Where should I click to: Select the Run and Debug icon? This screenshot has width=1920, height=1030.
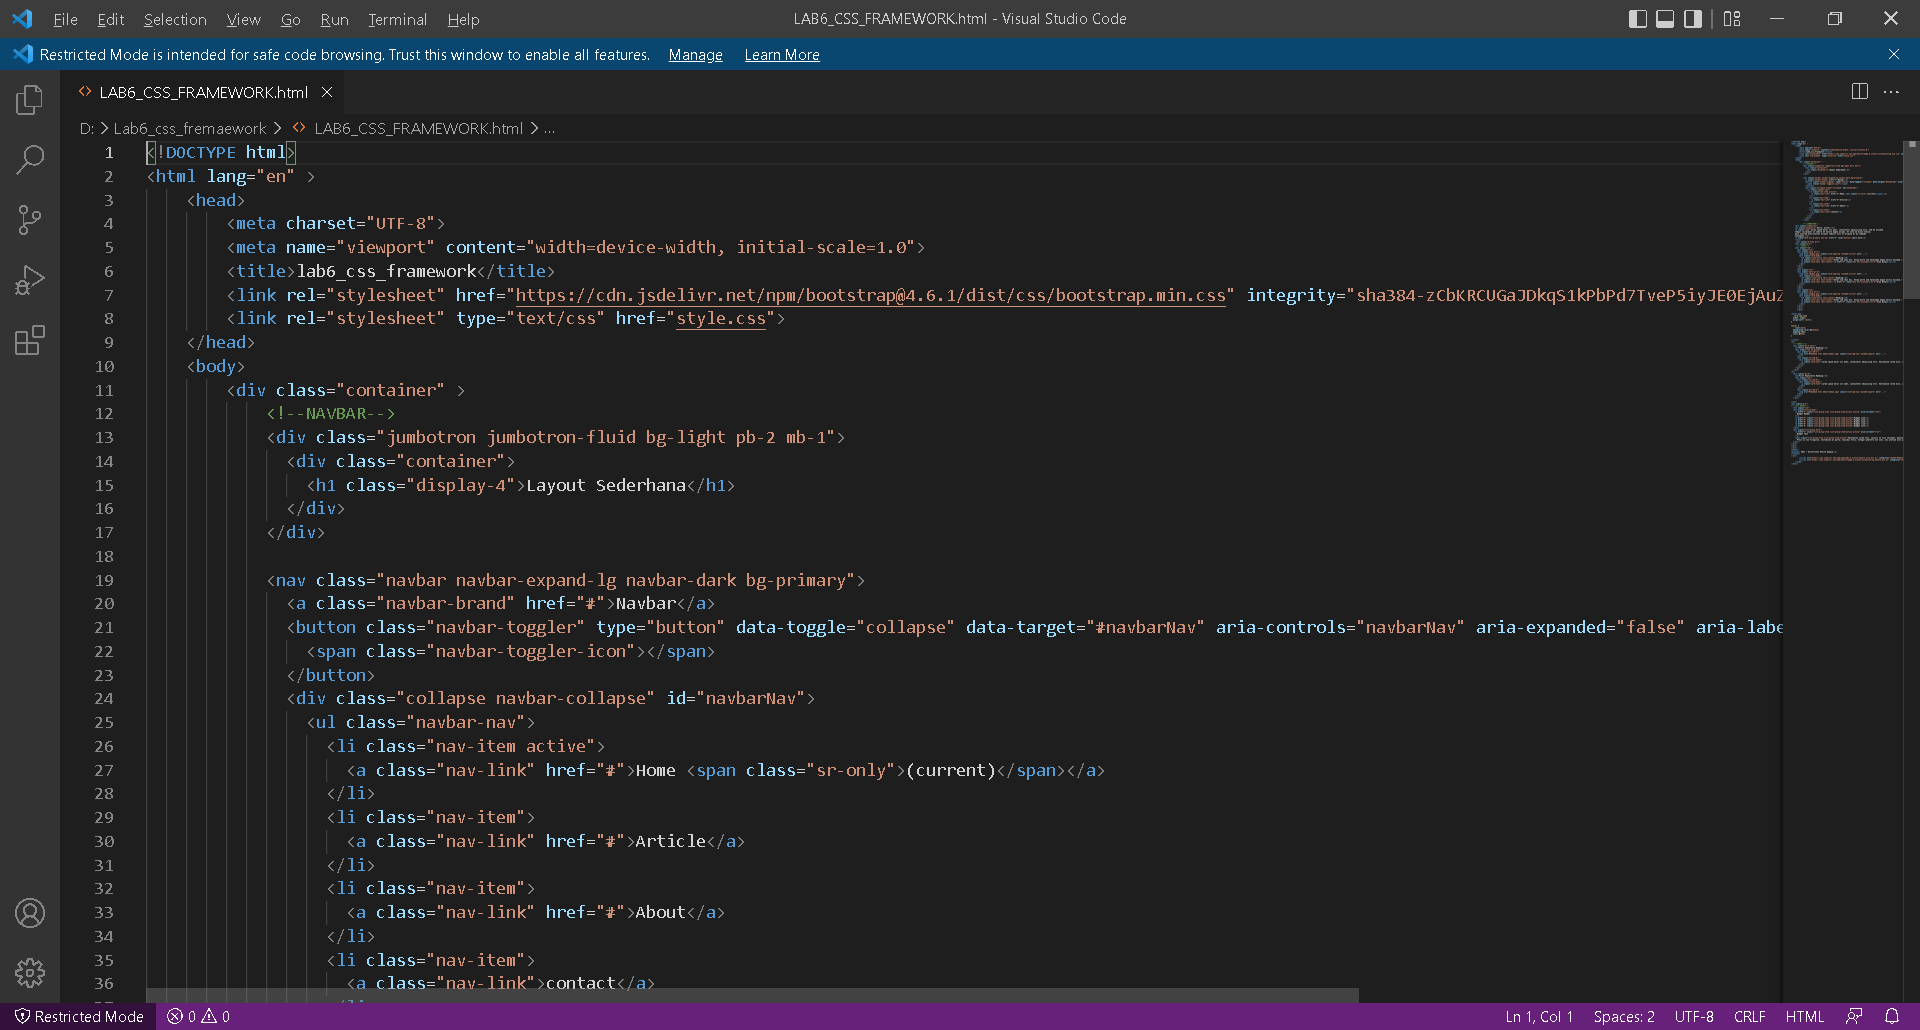30,280
